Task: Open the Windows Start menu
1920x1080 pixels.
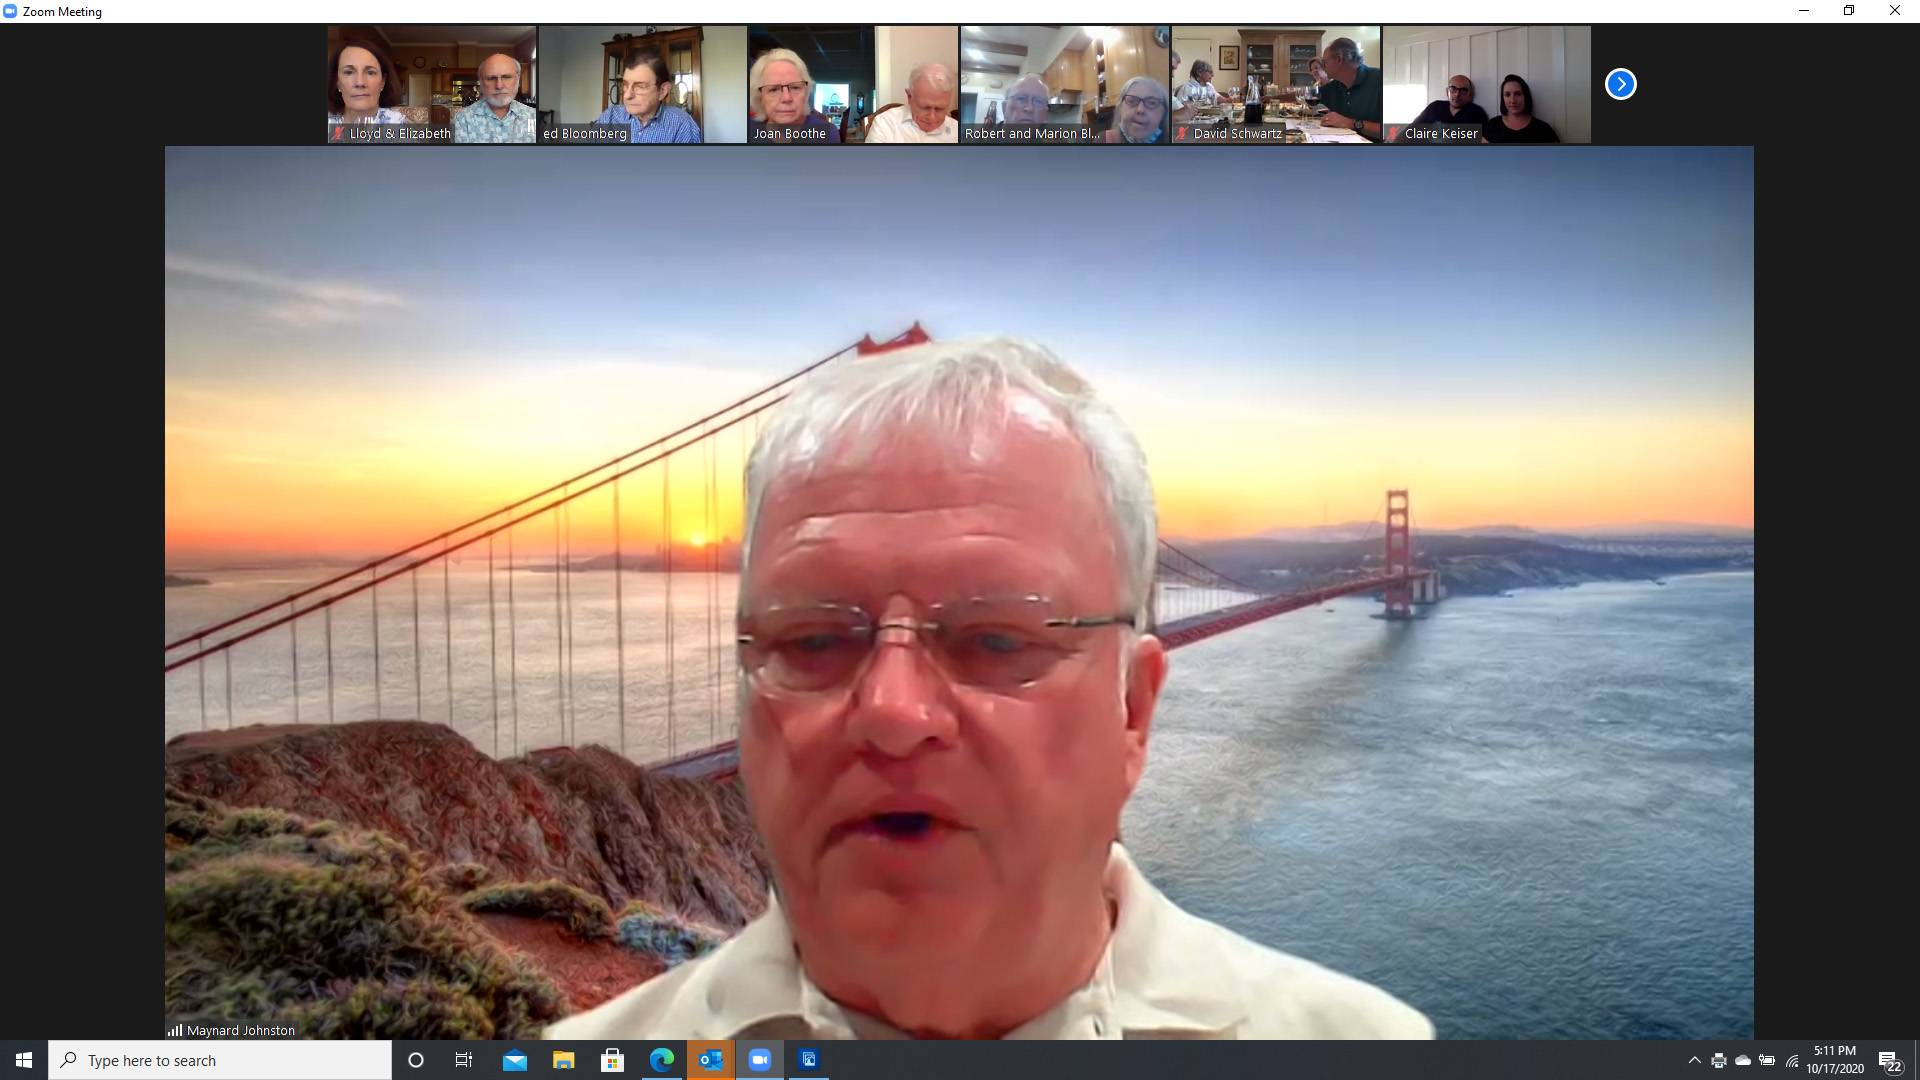Action: 24,1060
